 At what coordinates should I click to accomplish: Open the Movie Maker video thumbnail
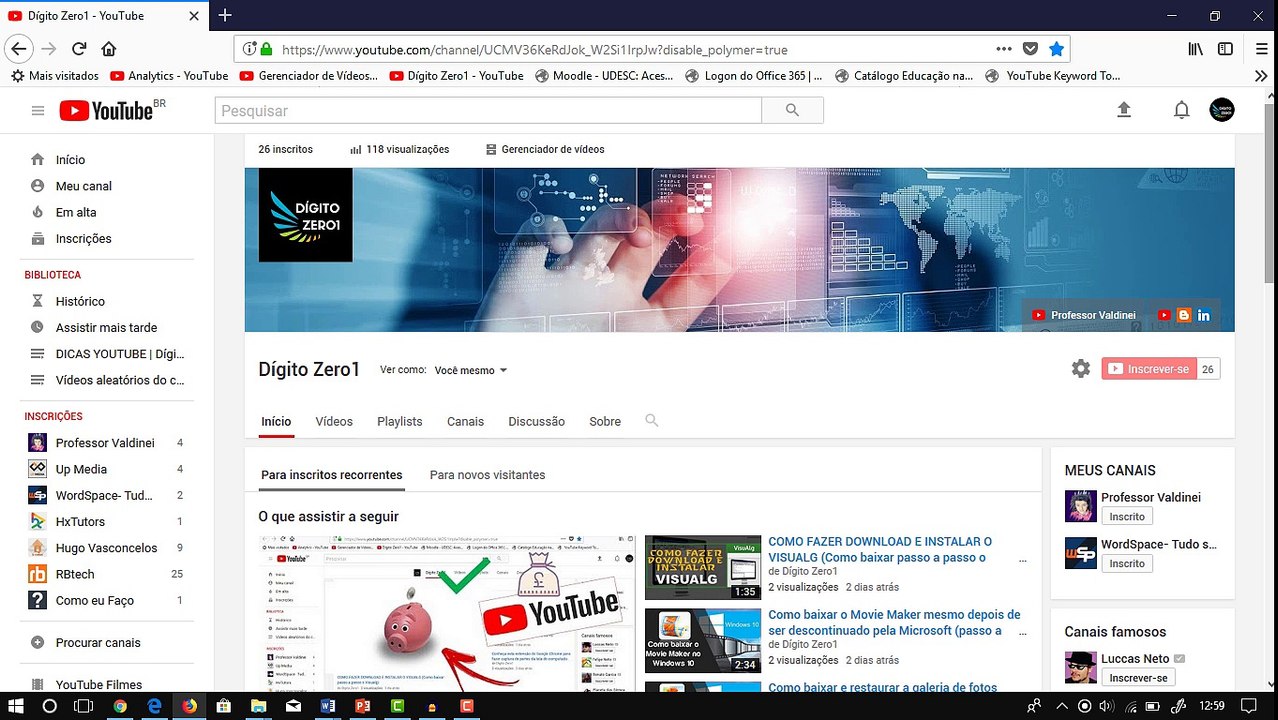pos(703,641)
